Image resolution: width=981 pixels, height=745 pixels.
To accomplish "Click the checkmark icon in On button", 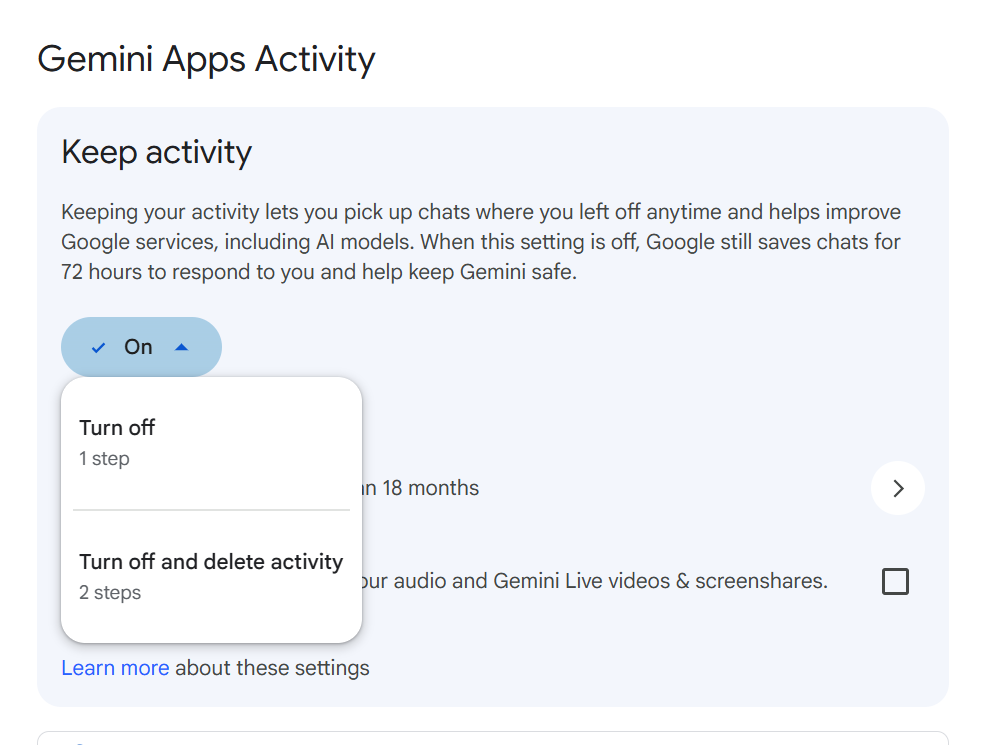I will pyautogui.click(x=98, y=347).
